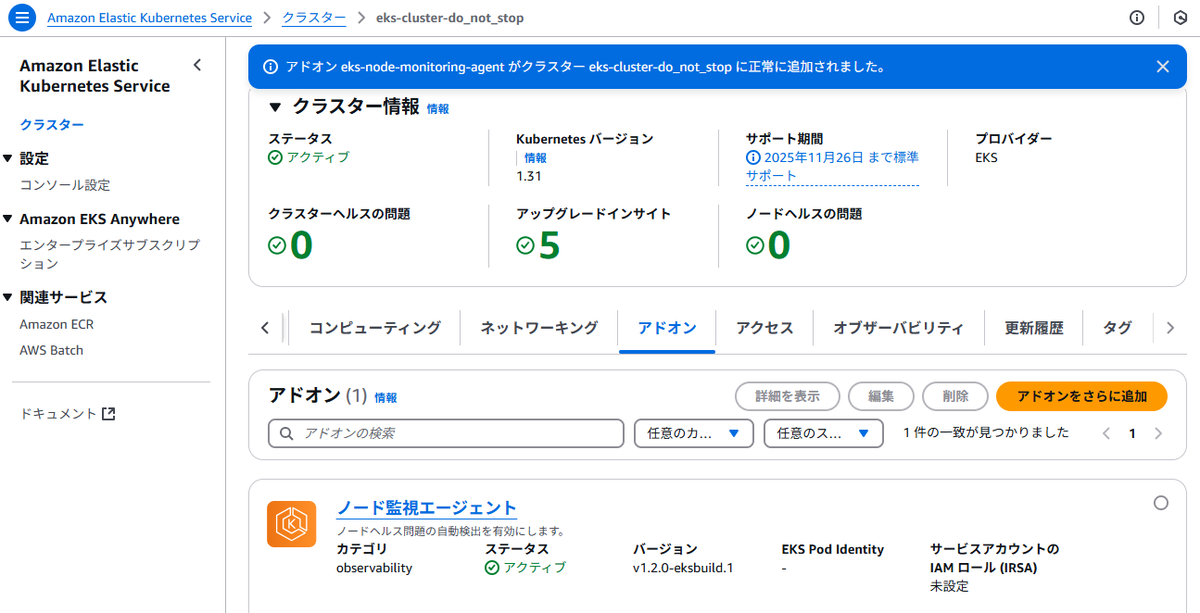
Task: Click the アップグレードインサイト value 5
Action: click(x=549, y=245)
